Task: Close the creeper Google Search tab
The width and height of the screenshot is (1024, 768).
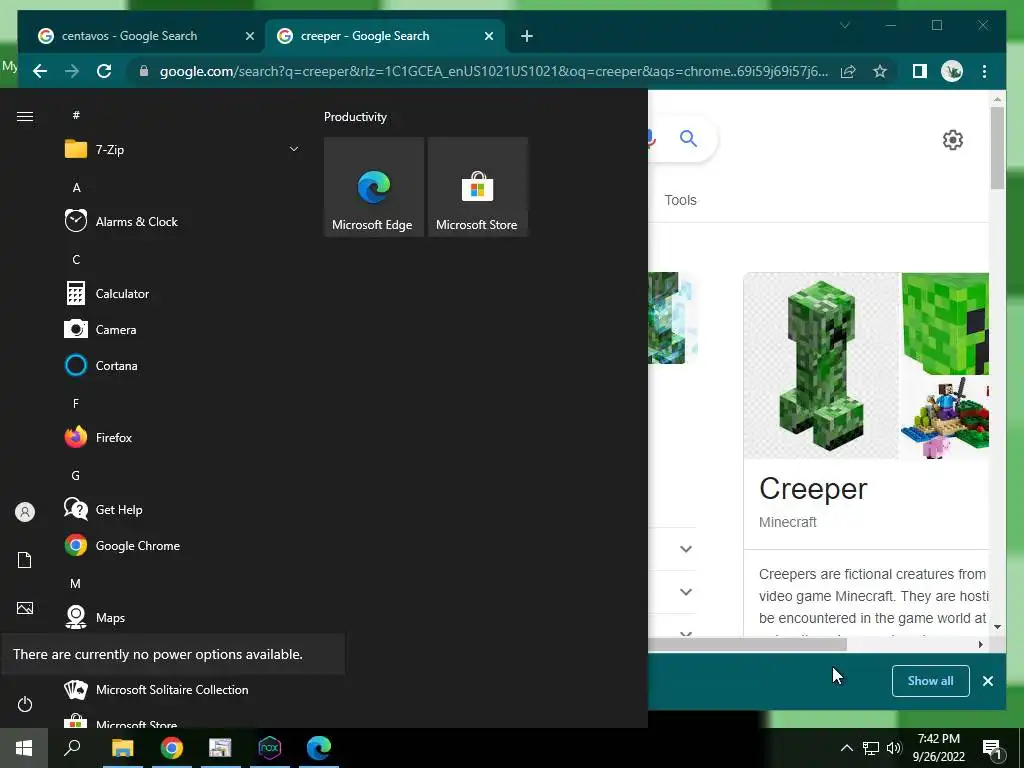Action: tap(488, 37)
